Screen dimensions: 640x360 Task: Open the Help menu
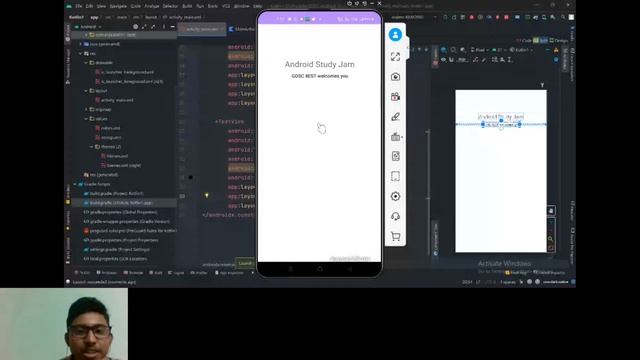pyautogui.click(x=258, y=6)
